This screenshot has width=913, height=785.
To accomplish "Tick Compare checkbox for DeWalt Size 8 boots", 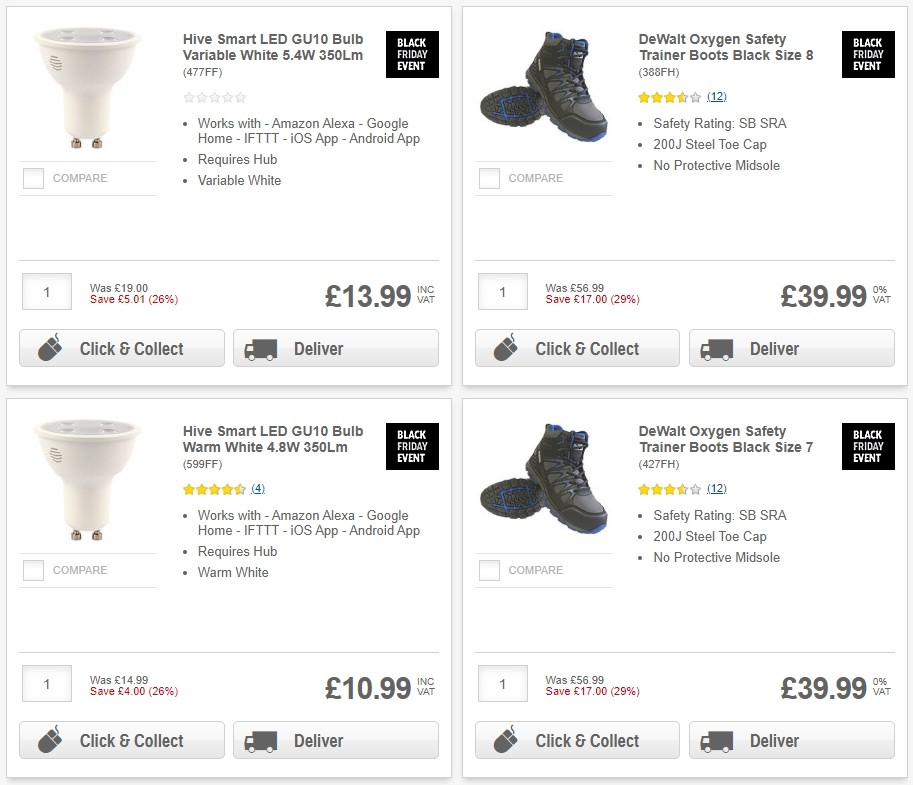I will (489, 179).
